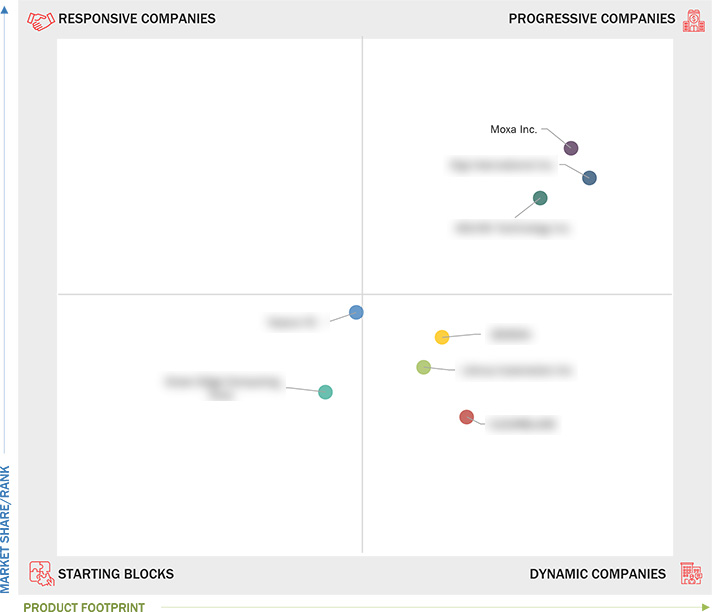The image size is (712, 612).
Task: Select the dark green dot in Progressive quadrant
Action: click(540, 198)
